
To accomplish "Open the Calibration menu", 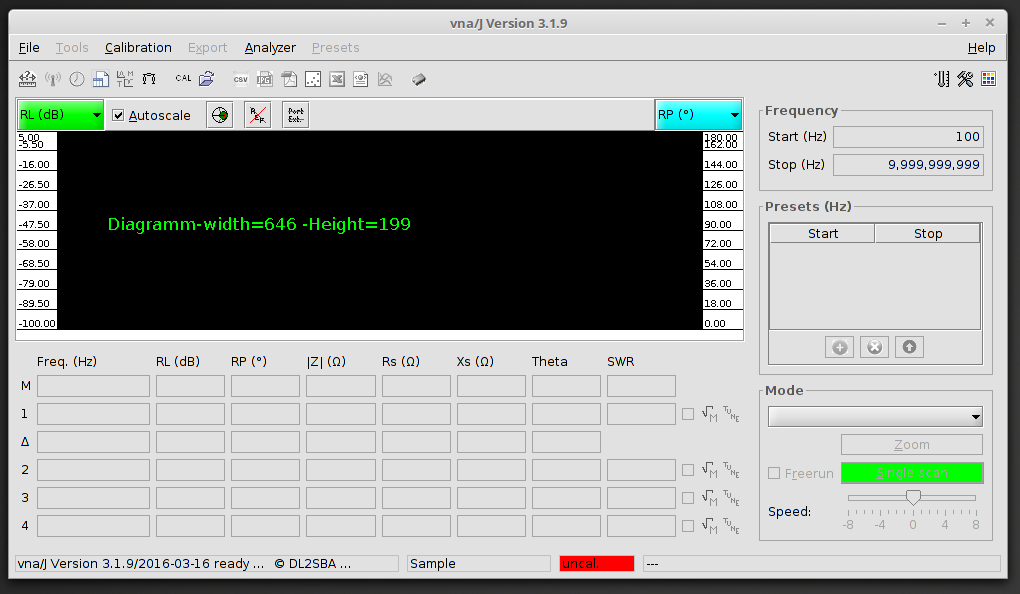I will pyautogui.click(x=138, y=47).
